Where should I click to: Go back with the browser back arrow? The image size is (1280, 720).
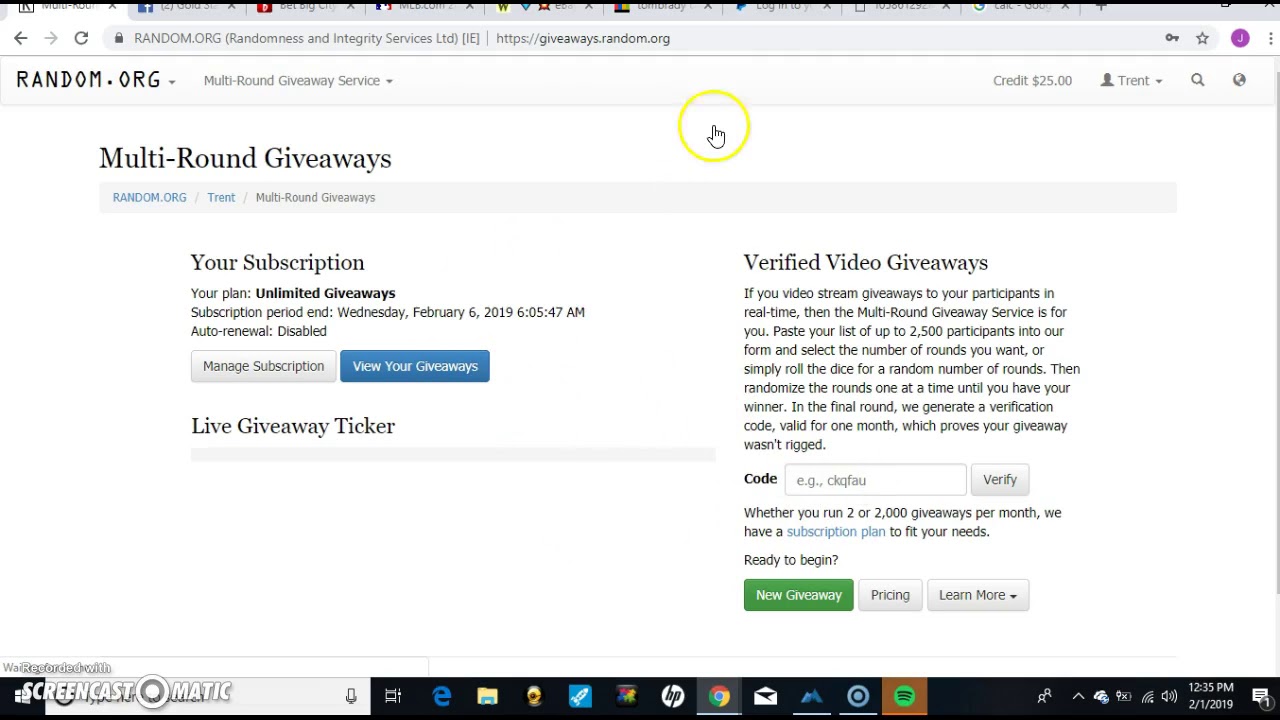(x=21, y=38)
